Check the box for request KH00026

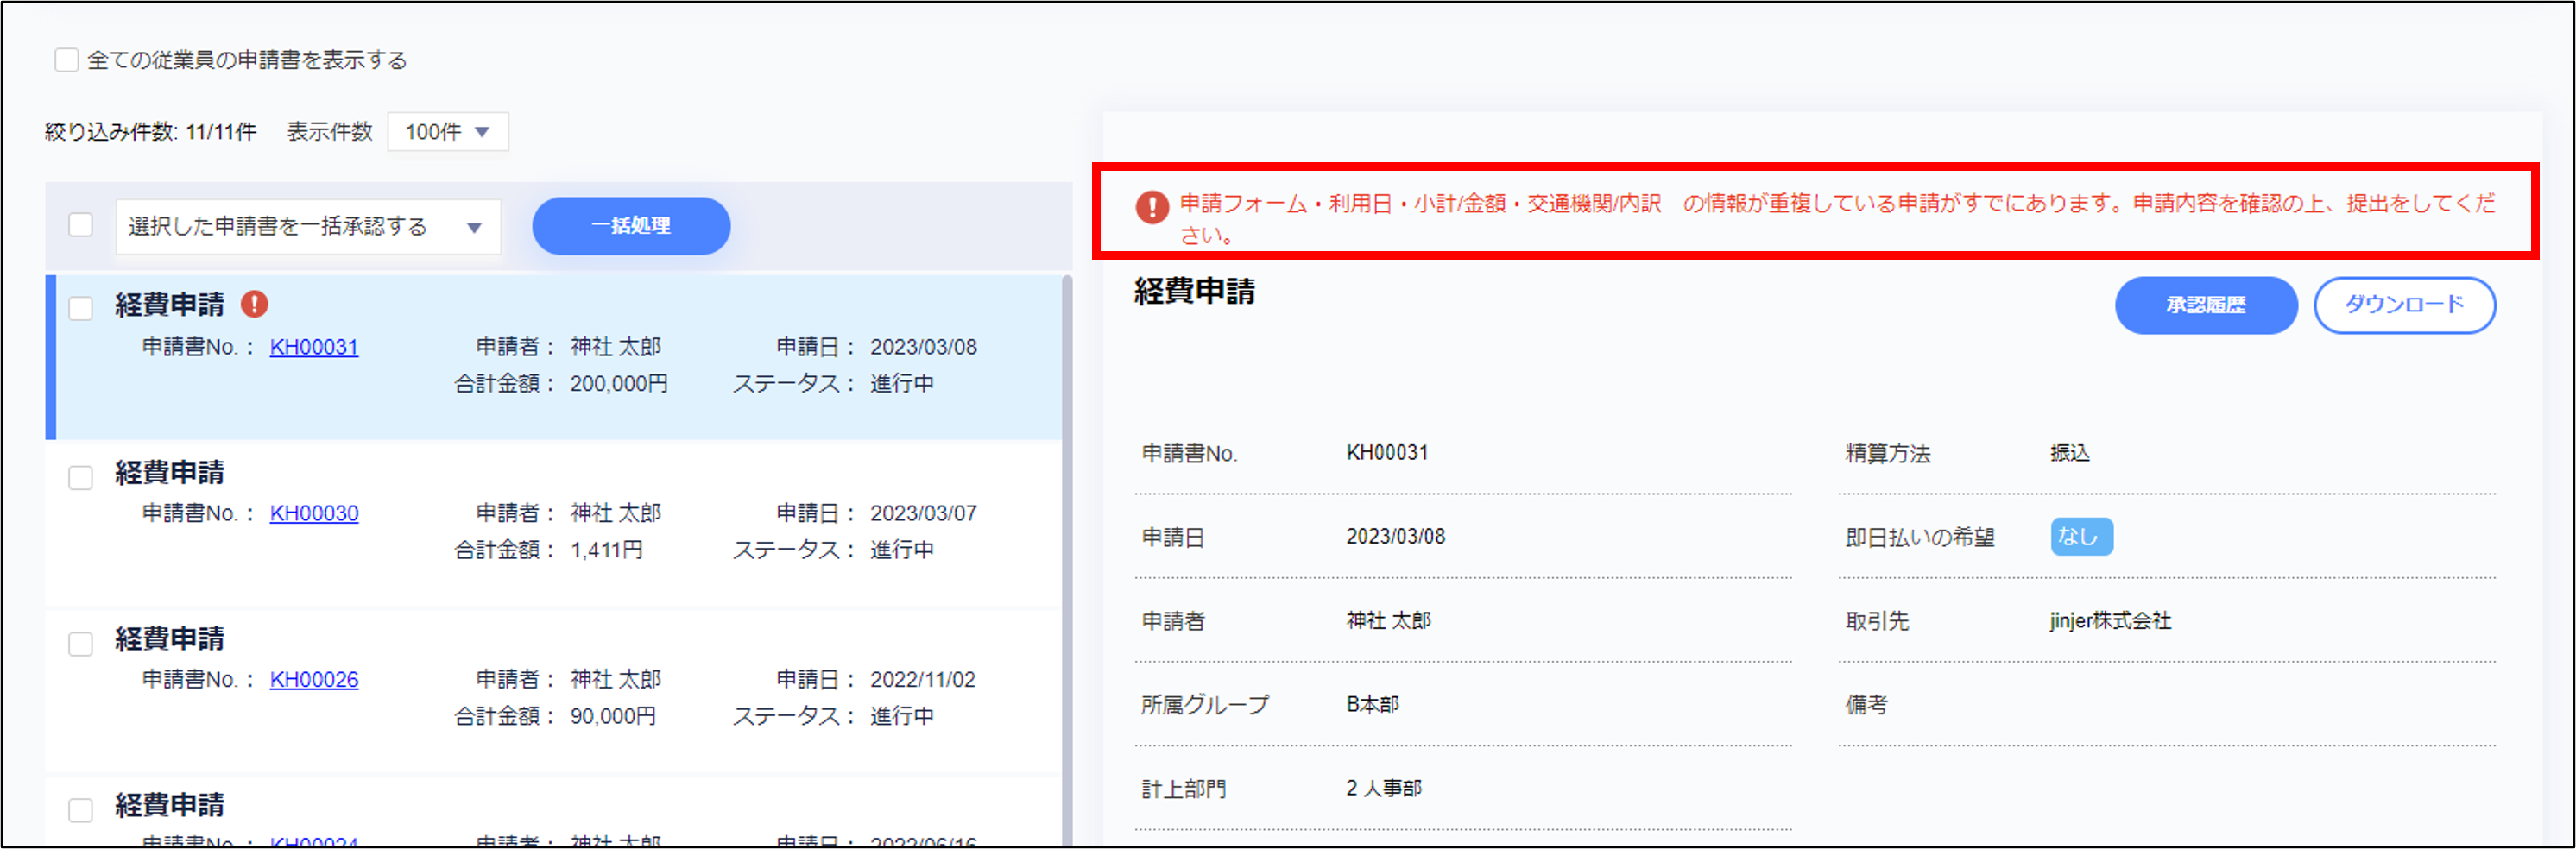pyautogui.click(x=81, y=643)
